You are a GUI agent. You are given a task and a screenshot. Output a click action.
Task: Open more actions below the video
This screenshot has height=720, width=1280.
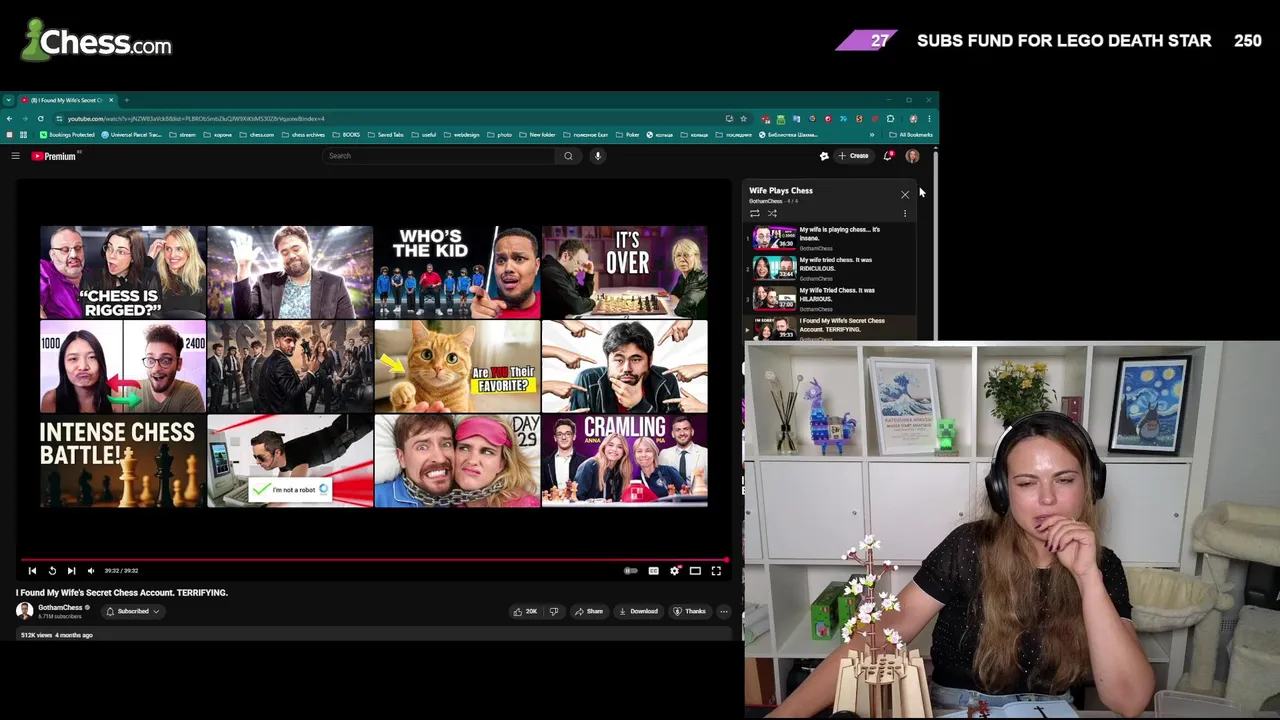[x=724, y=611]
